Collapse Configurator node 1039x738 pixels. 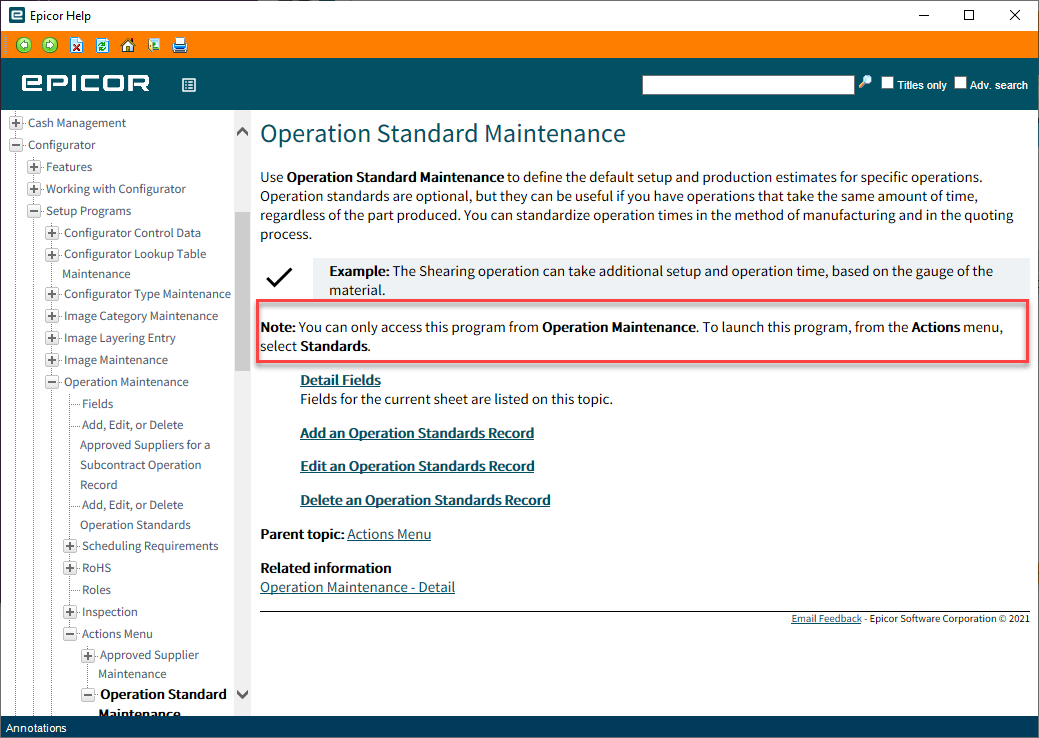(16, 145)
